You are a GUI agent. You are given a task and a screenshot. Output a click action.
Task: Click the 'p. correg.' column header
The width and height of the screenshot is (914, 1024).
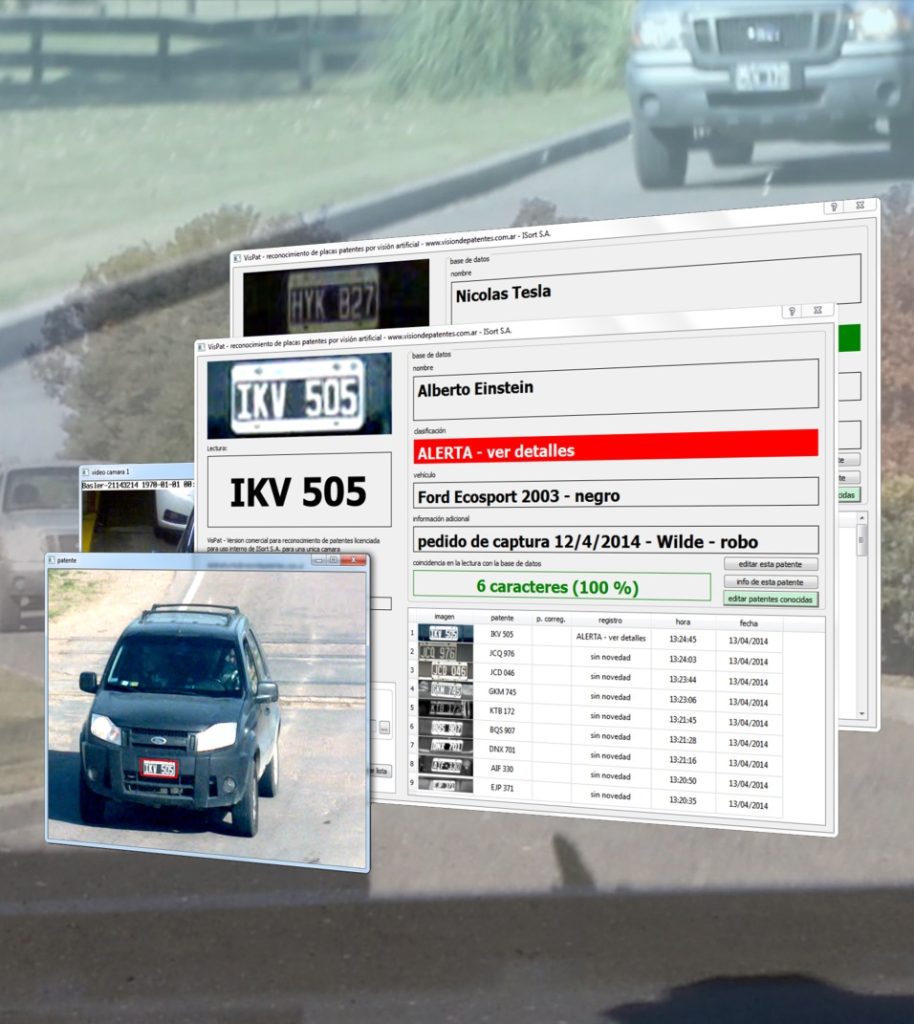point(550,619)
